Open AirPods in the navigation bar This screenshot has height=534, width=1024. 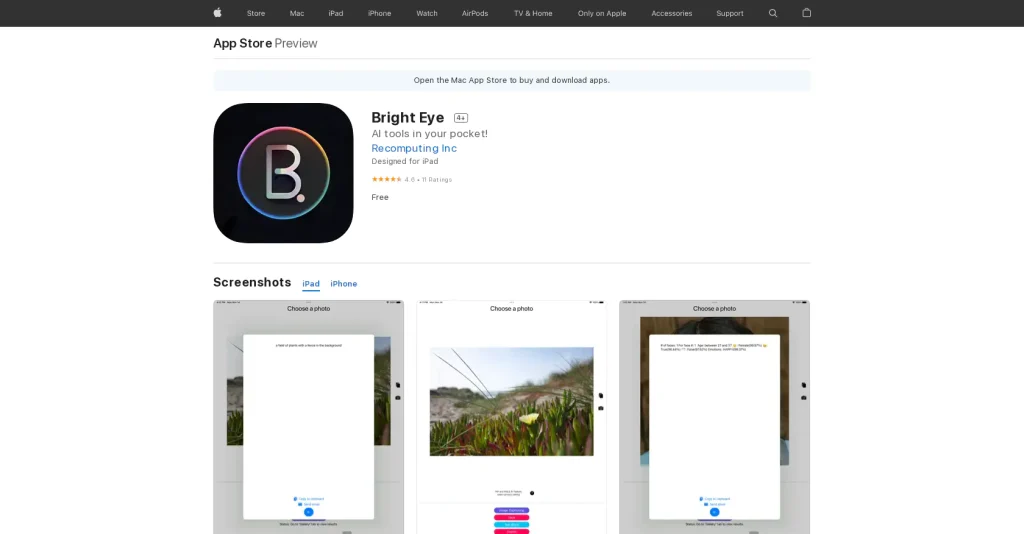tap(475, 13)
